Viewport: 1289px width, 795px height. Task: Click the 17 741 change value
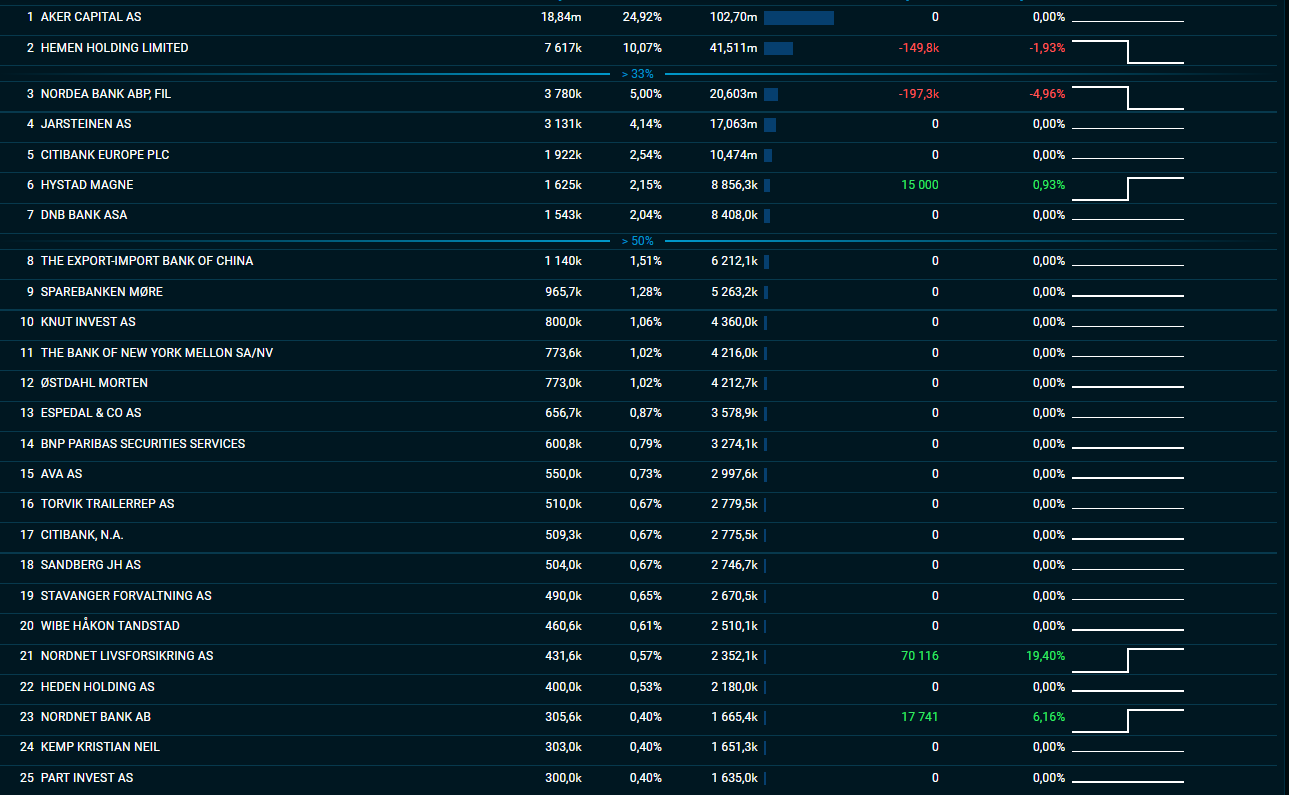tap(920, 717)
